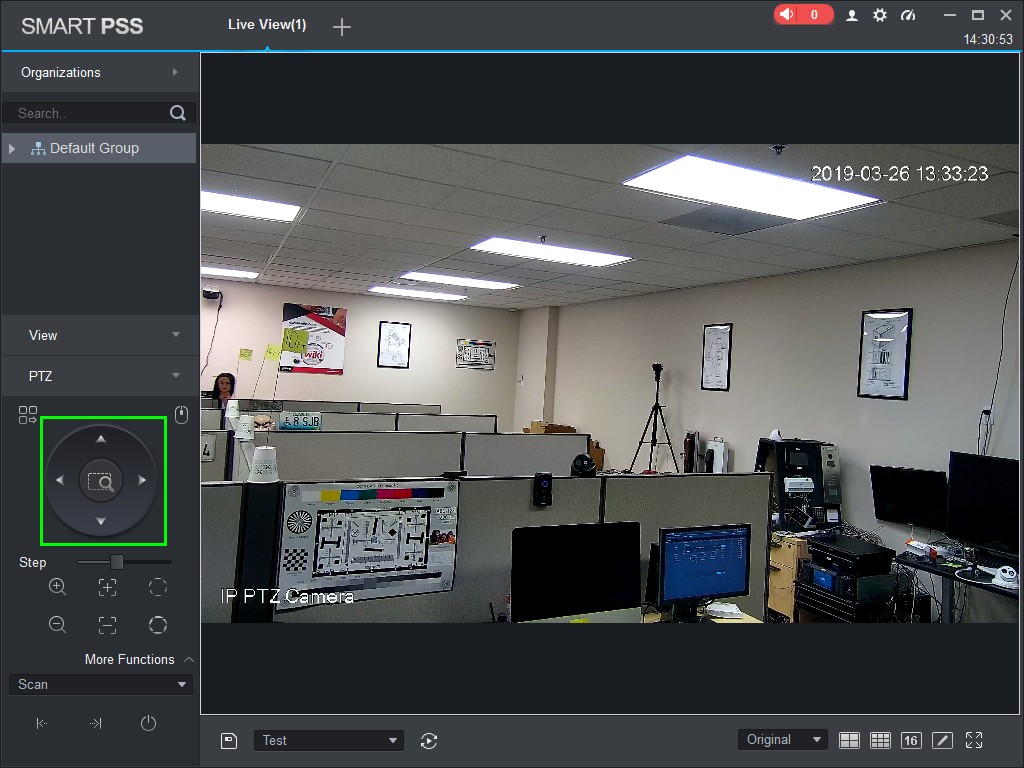Screen dimensions: 1024x768
Task: Open the user account icon
Action: tap(852, 15)
